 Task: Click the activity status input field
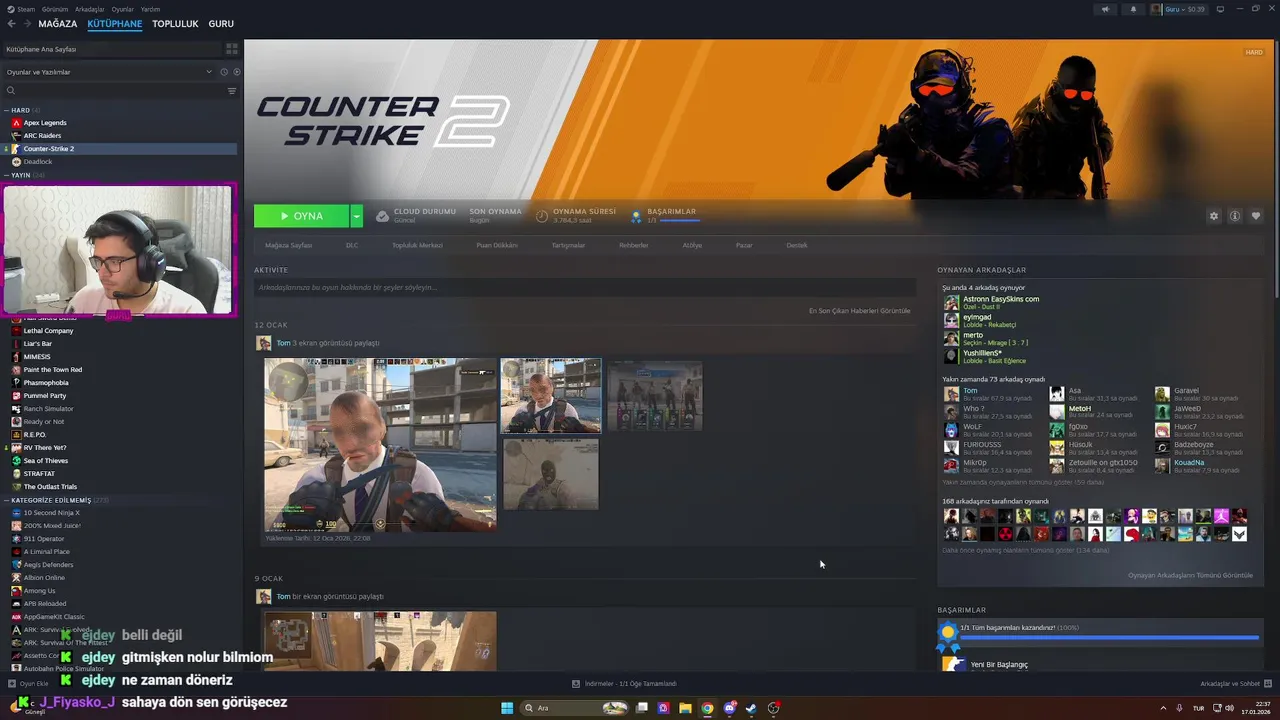coord(584,288)
